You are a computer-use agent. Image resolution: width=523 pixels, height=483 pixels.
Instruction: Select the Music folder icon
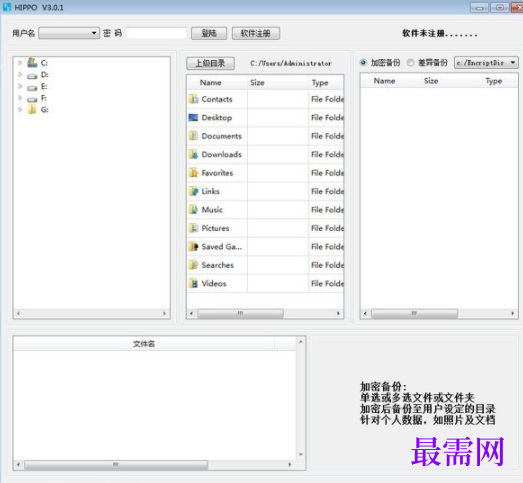pyautogui.click(x=193, y=209)
